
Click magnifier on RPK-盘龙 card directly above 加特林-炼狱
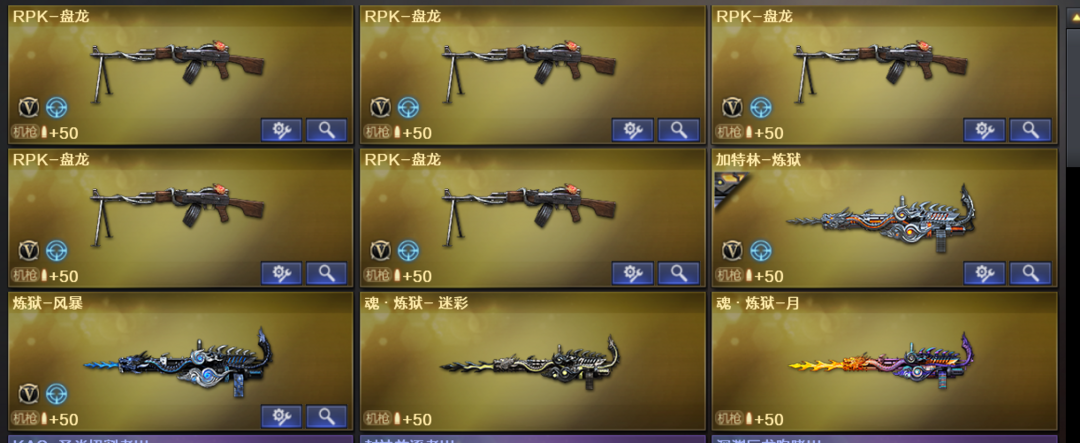point(1030,130)
